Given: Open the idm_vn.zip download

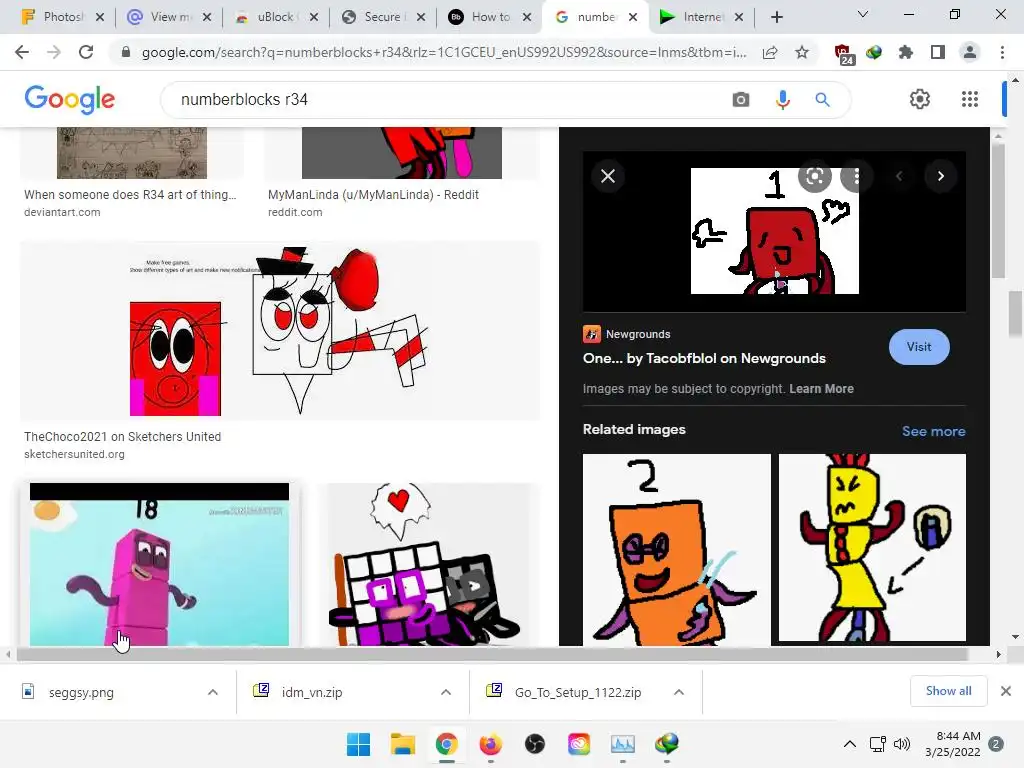Looking at the screenshot, I should [312, 692].
